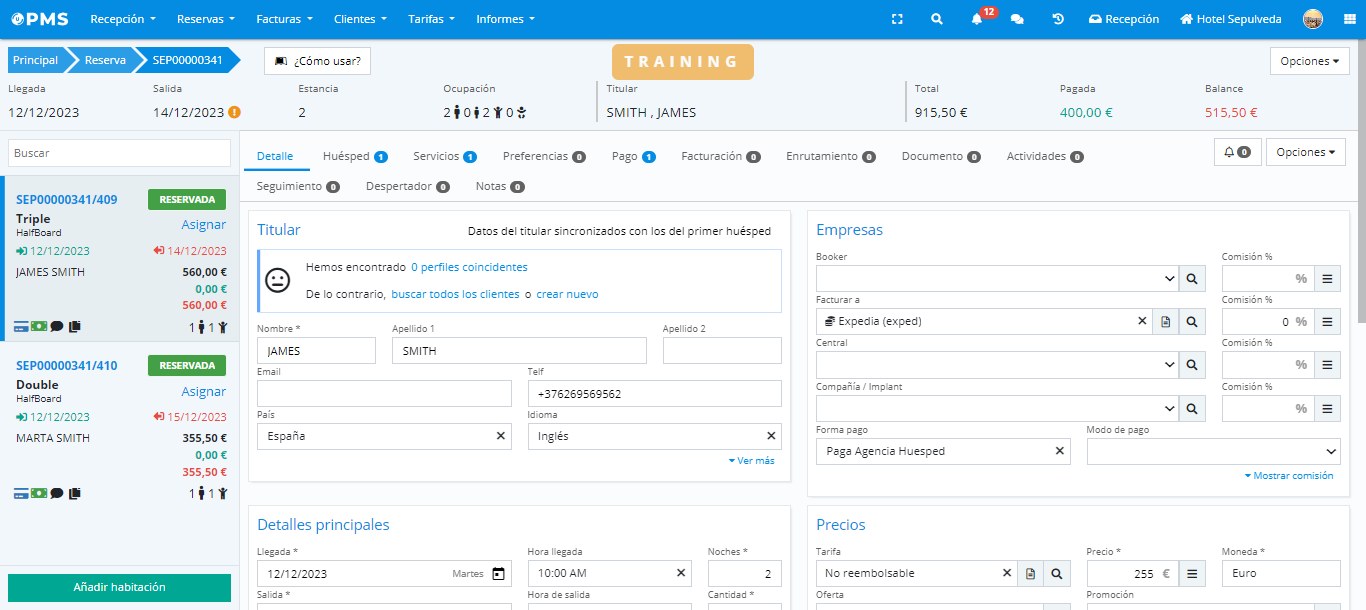The width and height of the screenshot is (1366, 610).
Task: Open the apps grid icon
Action: (x=1347, y=19)
